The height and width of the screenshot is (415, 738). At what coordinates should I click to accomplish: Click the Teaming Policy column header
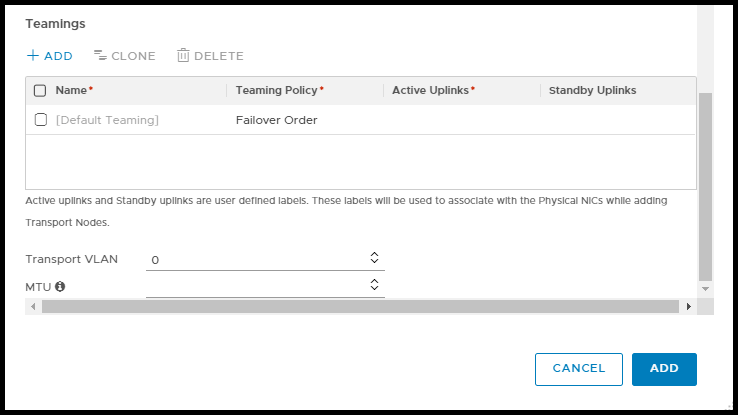279,91
